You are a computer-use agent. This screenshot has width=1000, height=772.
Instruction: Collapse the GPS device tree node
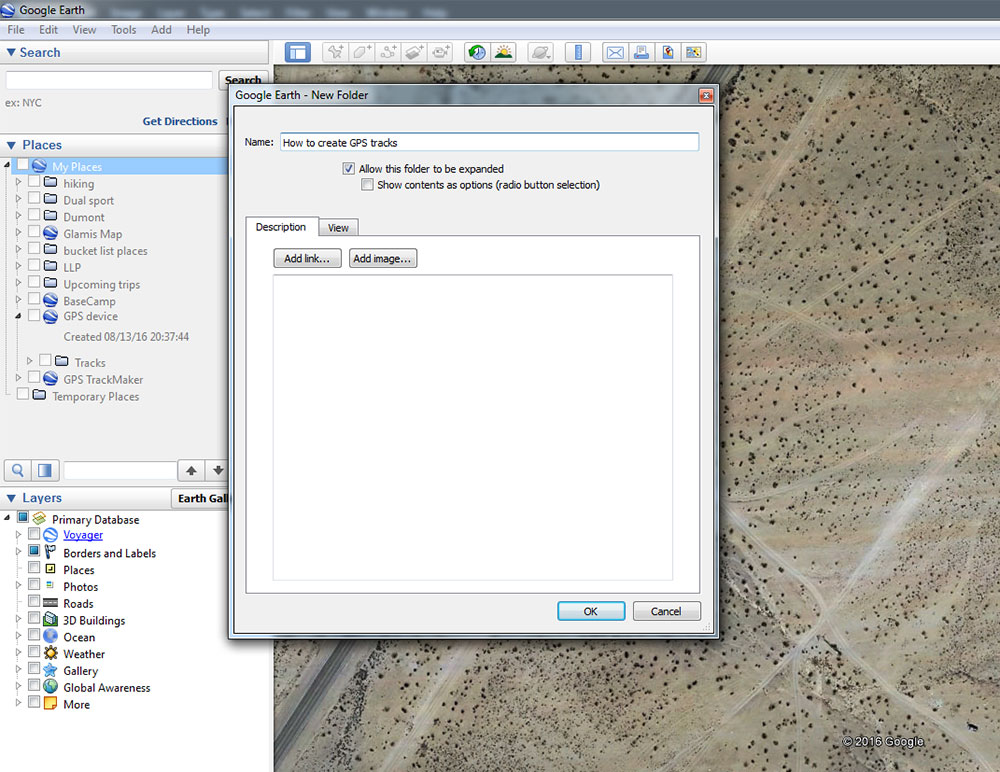click(x=18, y=316)
